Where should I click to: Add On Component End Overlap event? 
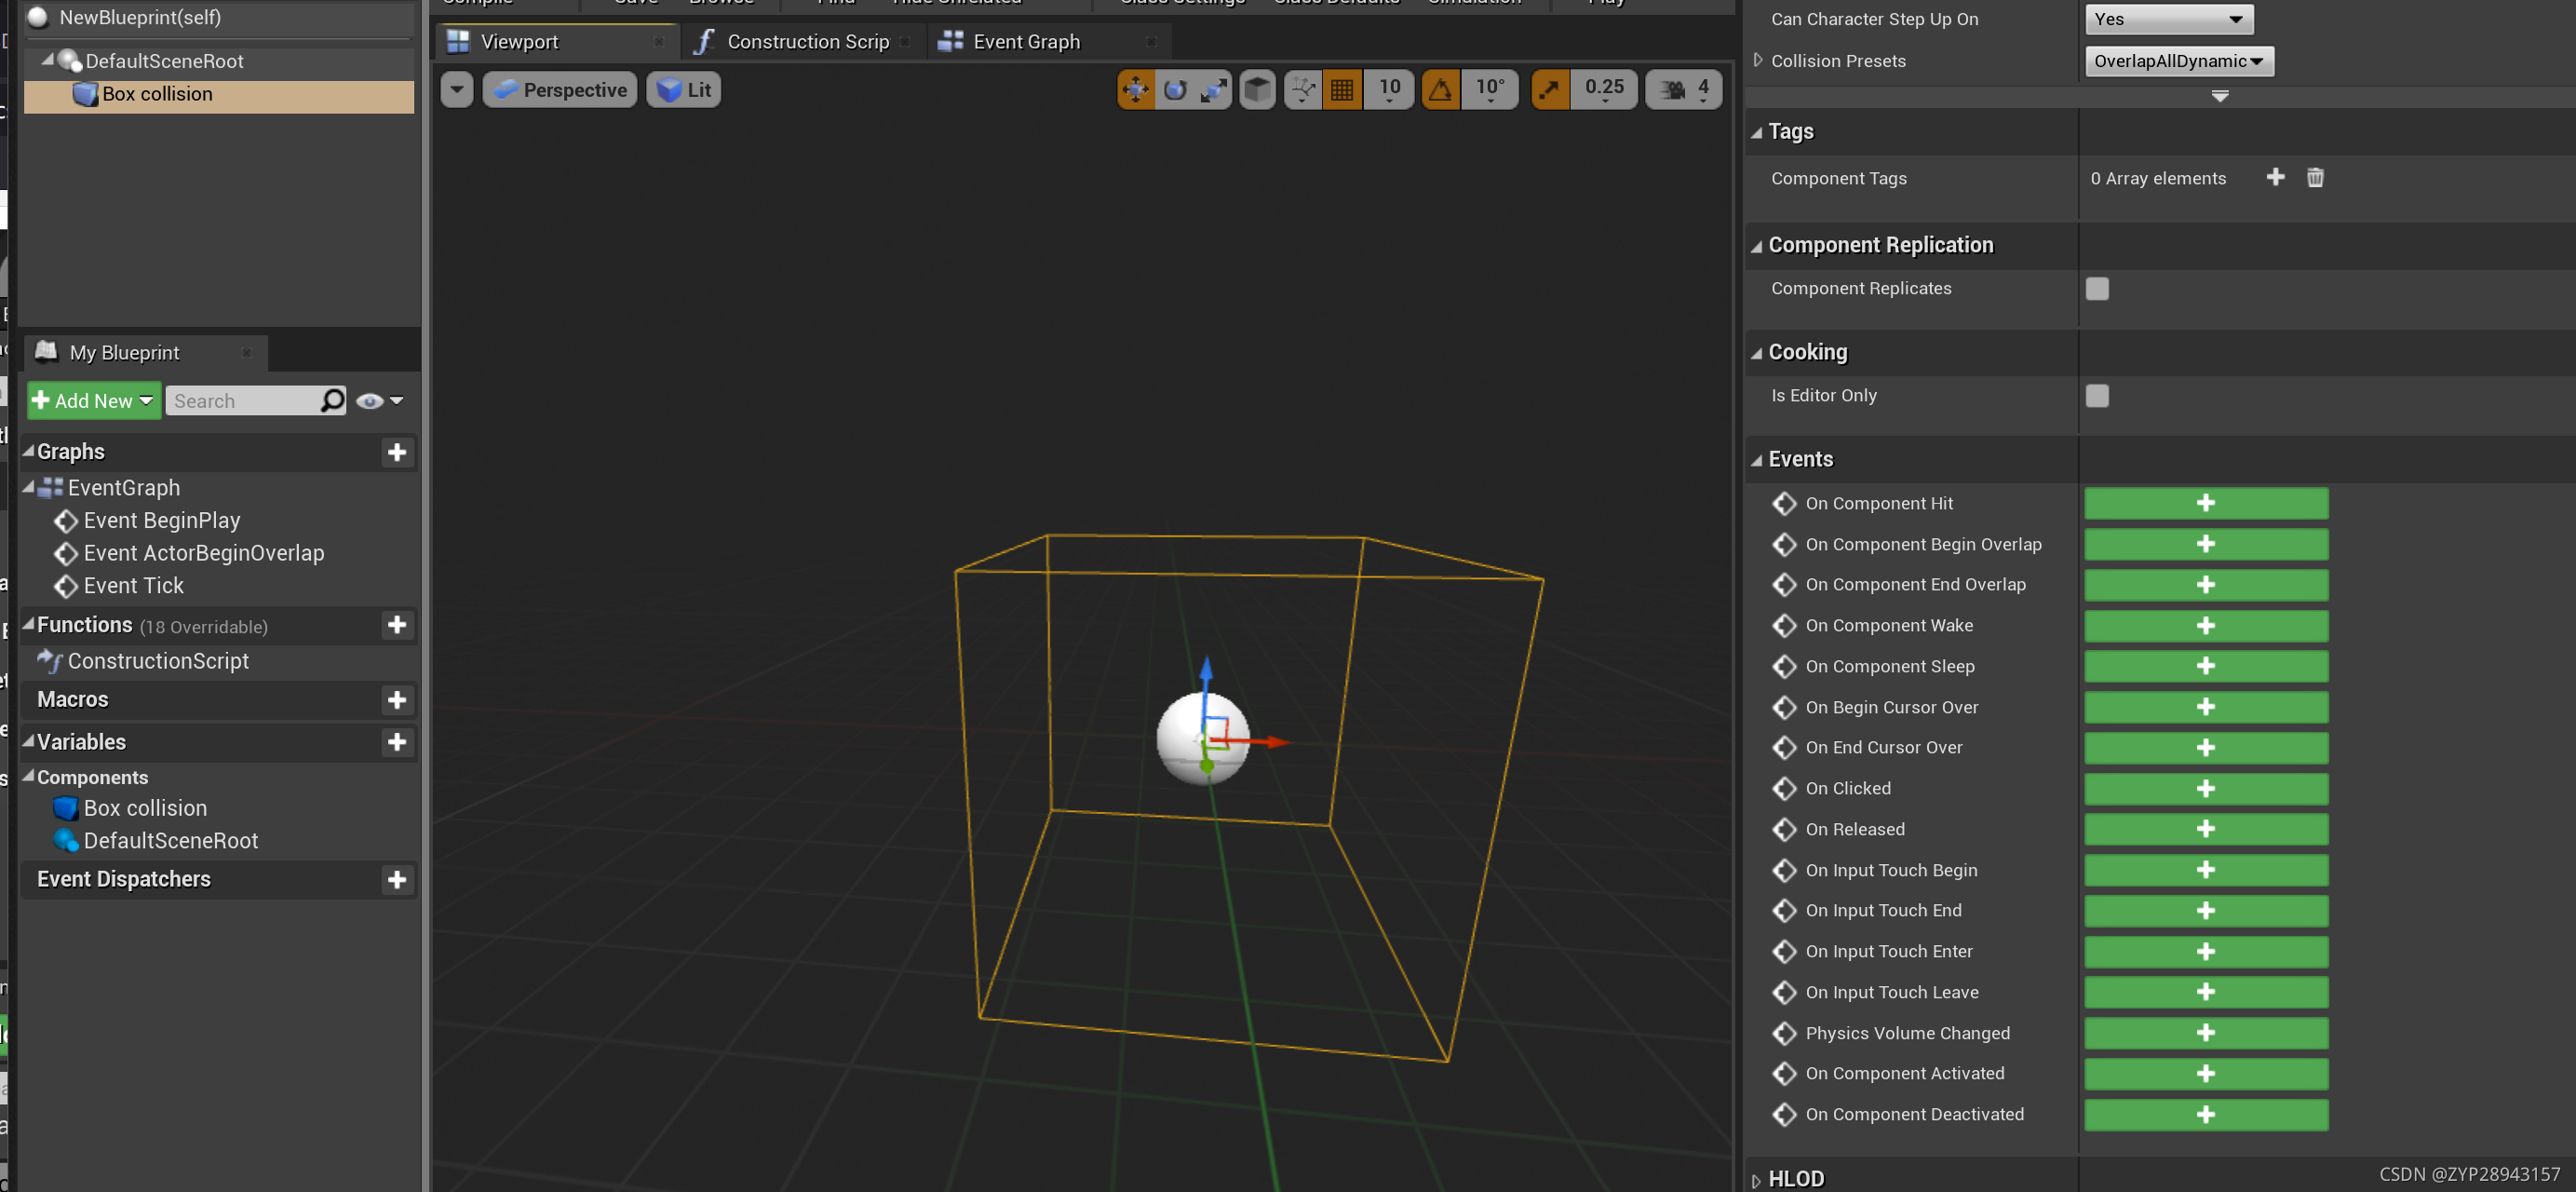(x=2206, y=585)
